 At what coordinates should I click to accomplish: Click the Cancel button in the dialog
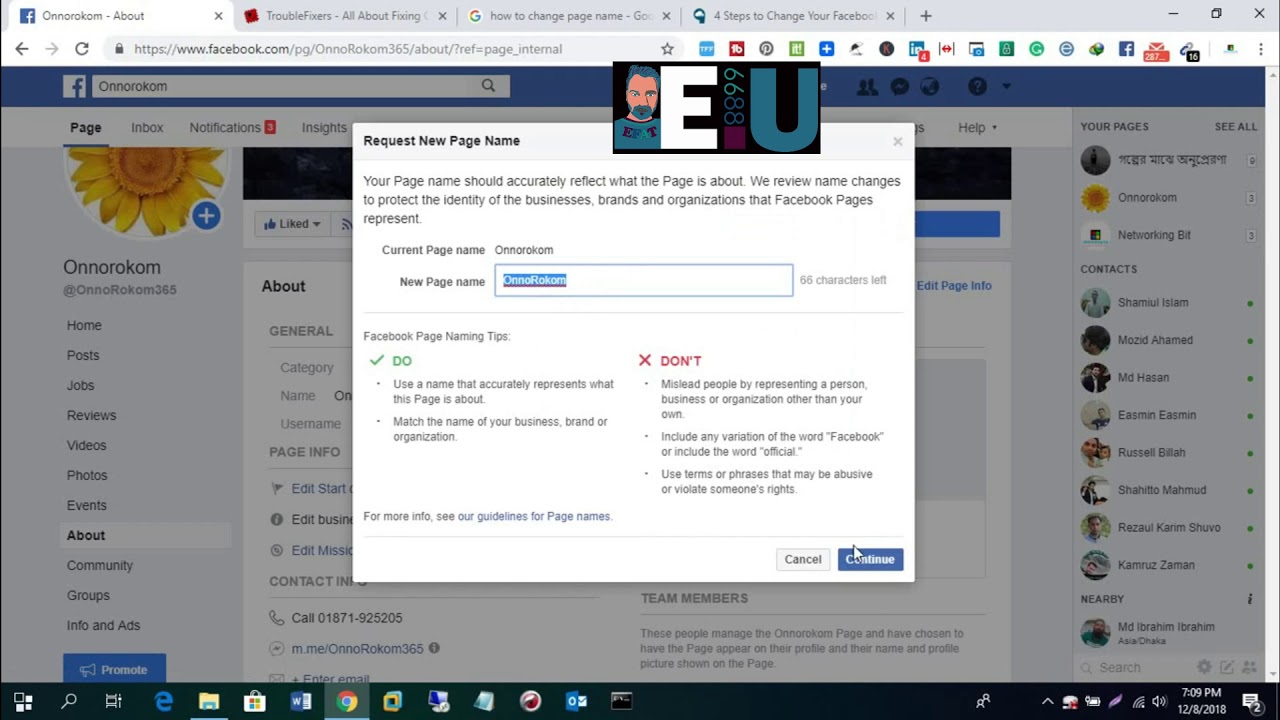[x=803, y=559]
